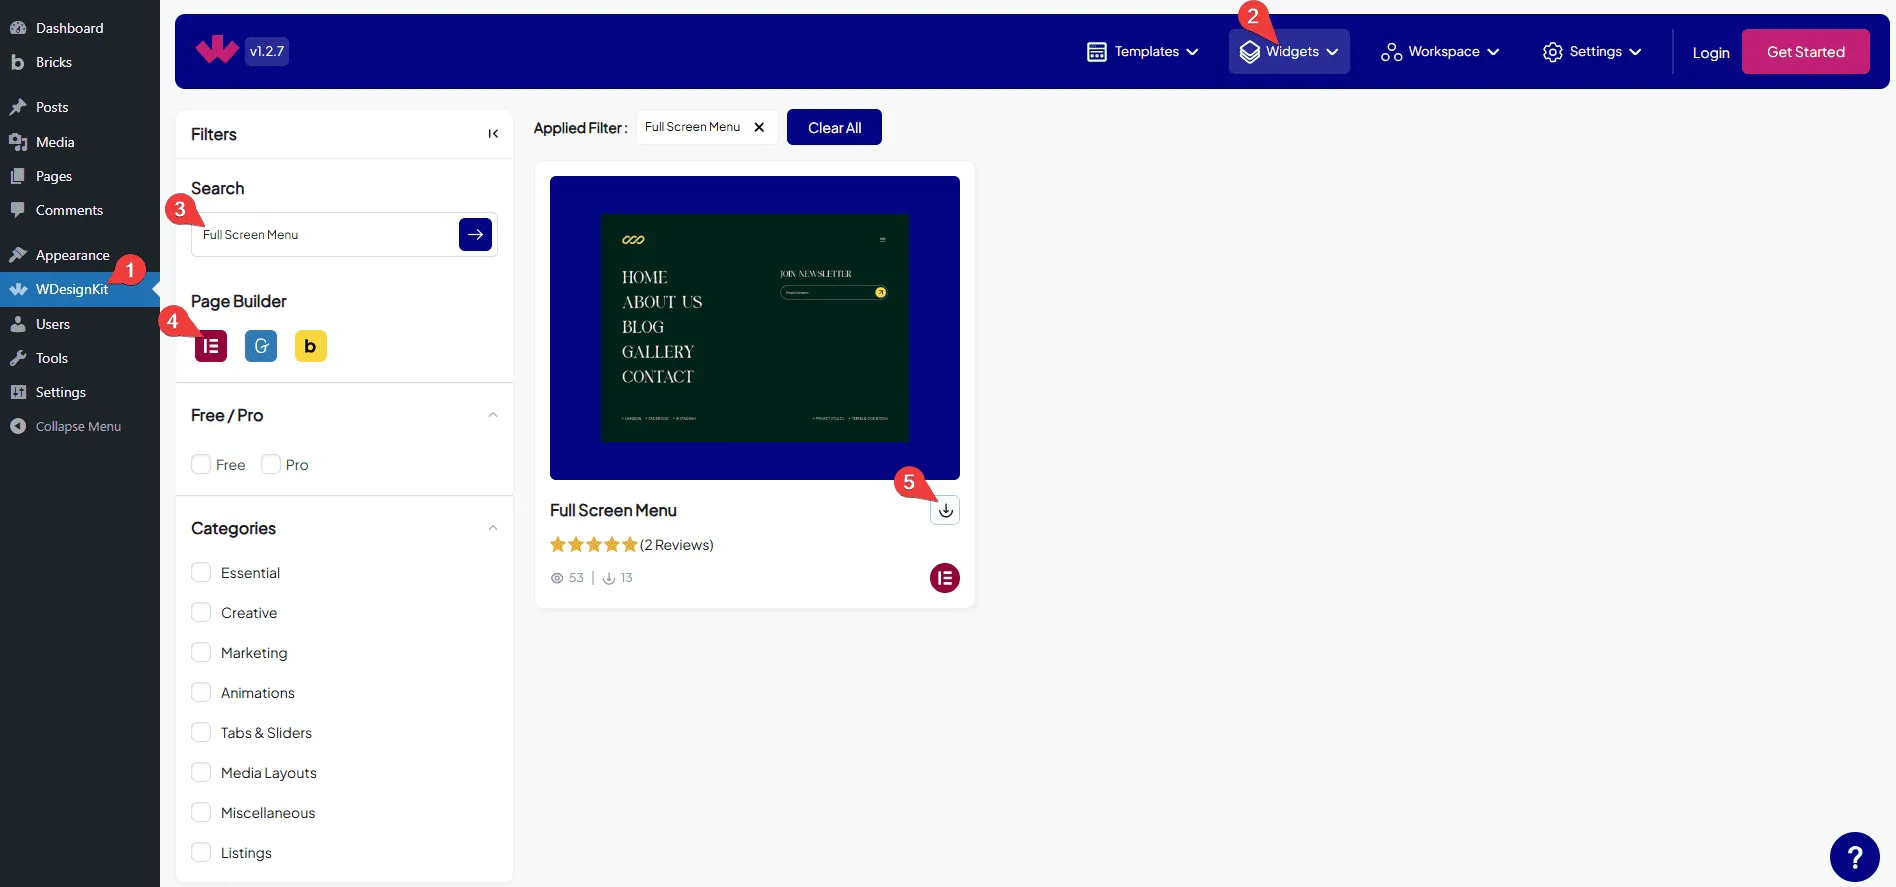Collapse the Filters panel
Image resolution: width=1896 pixels, height=887 pixels.
[x=493, y=134]
